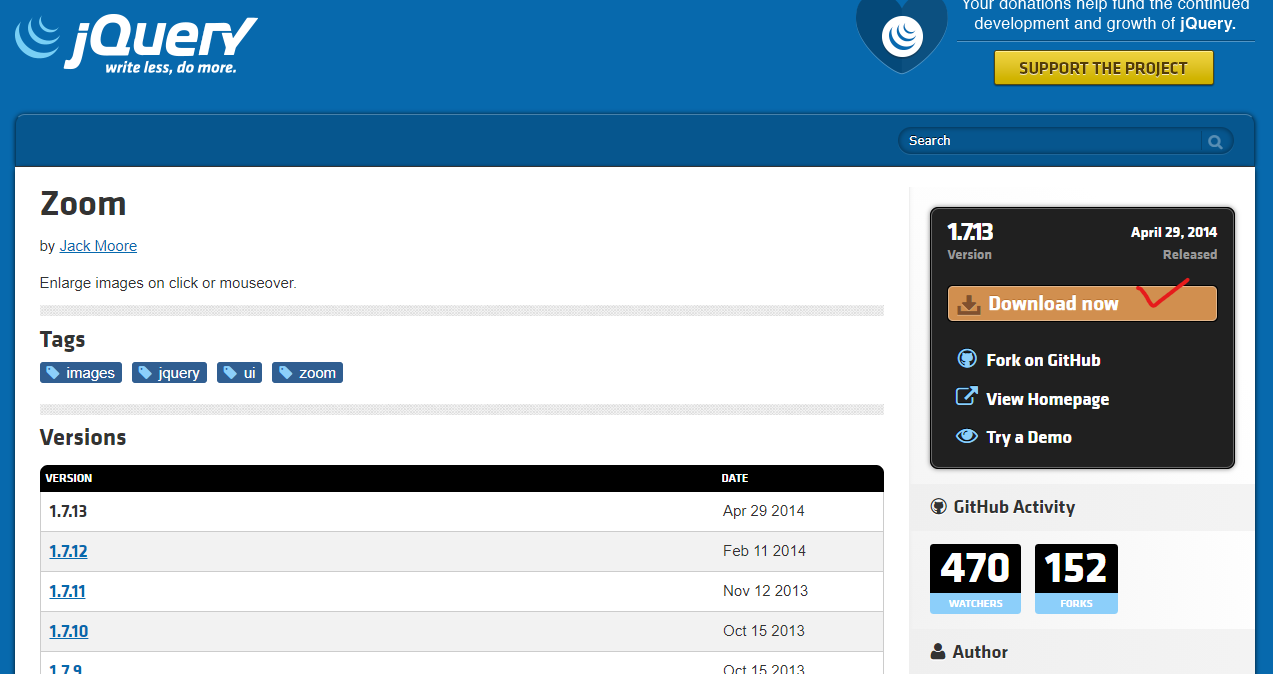Click the GitHub icon beside GitHub Activity
Screen dimensions: 1273x674
[938, 507]
